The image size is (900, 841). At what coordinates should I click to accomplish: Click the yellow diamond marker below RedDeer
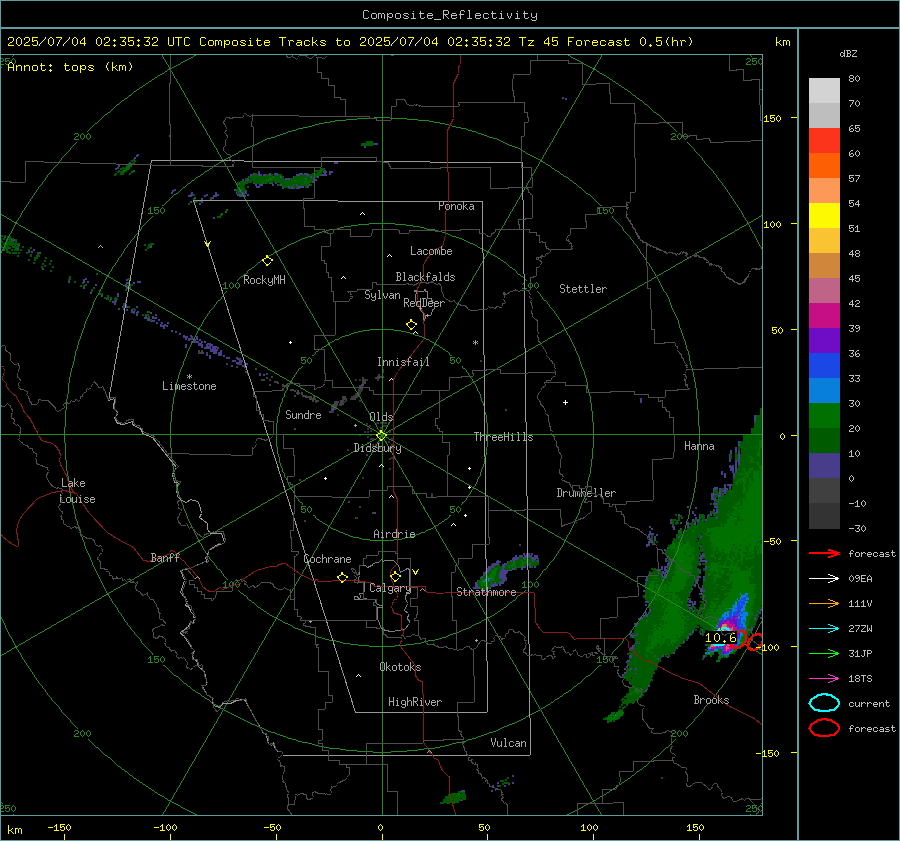click(411, 325)
